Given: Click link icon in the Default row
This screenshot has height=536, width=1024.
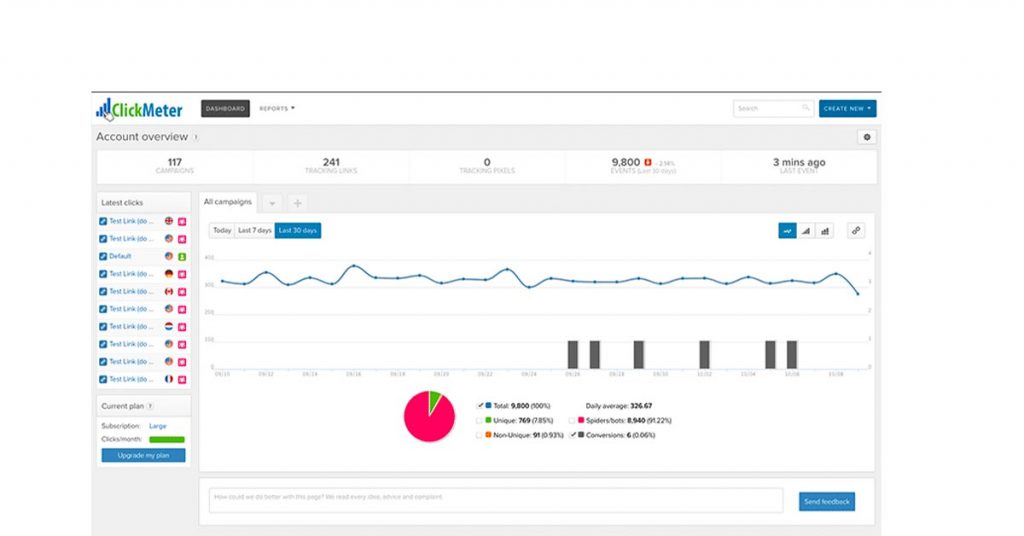Looking at the screenshot, I should [x=103, y=257].
